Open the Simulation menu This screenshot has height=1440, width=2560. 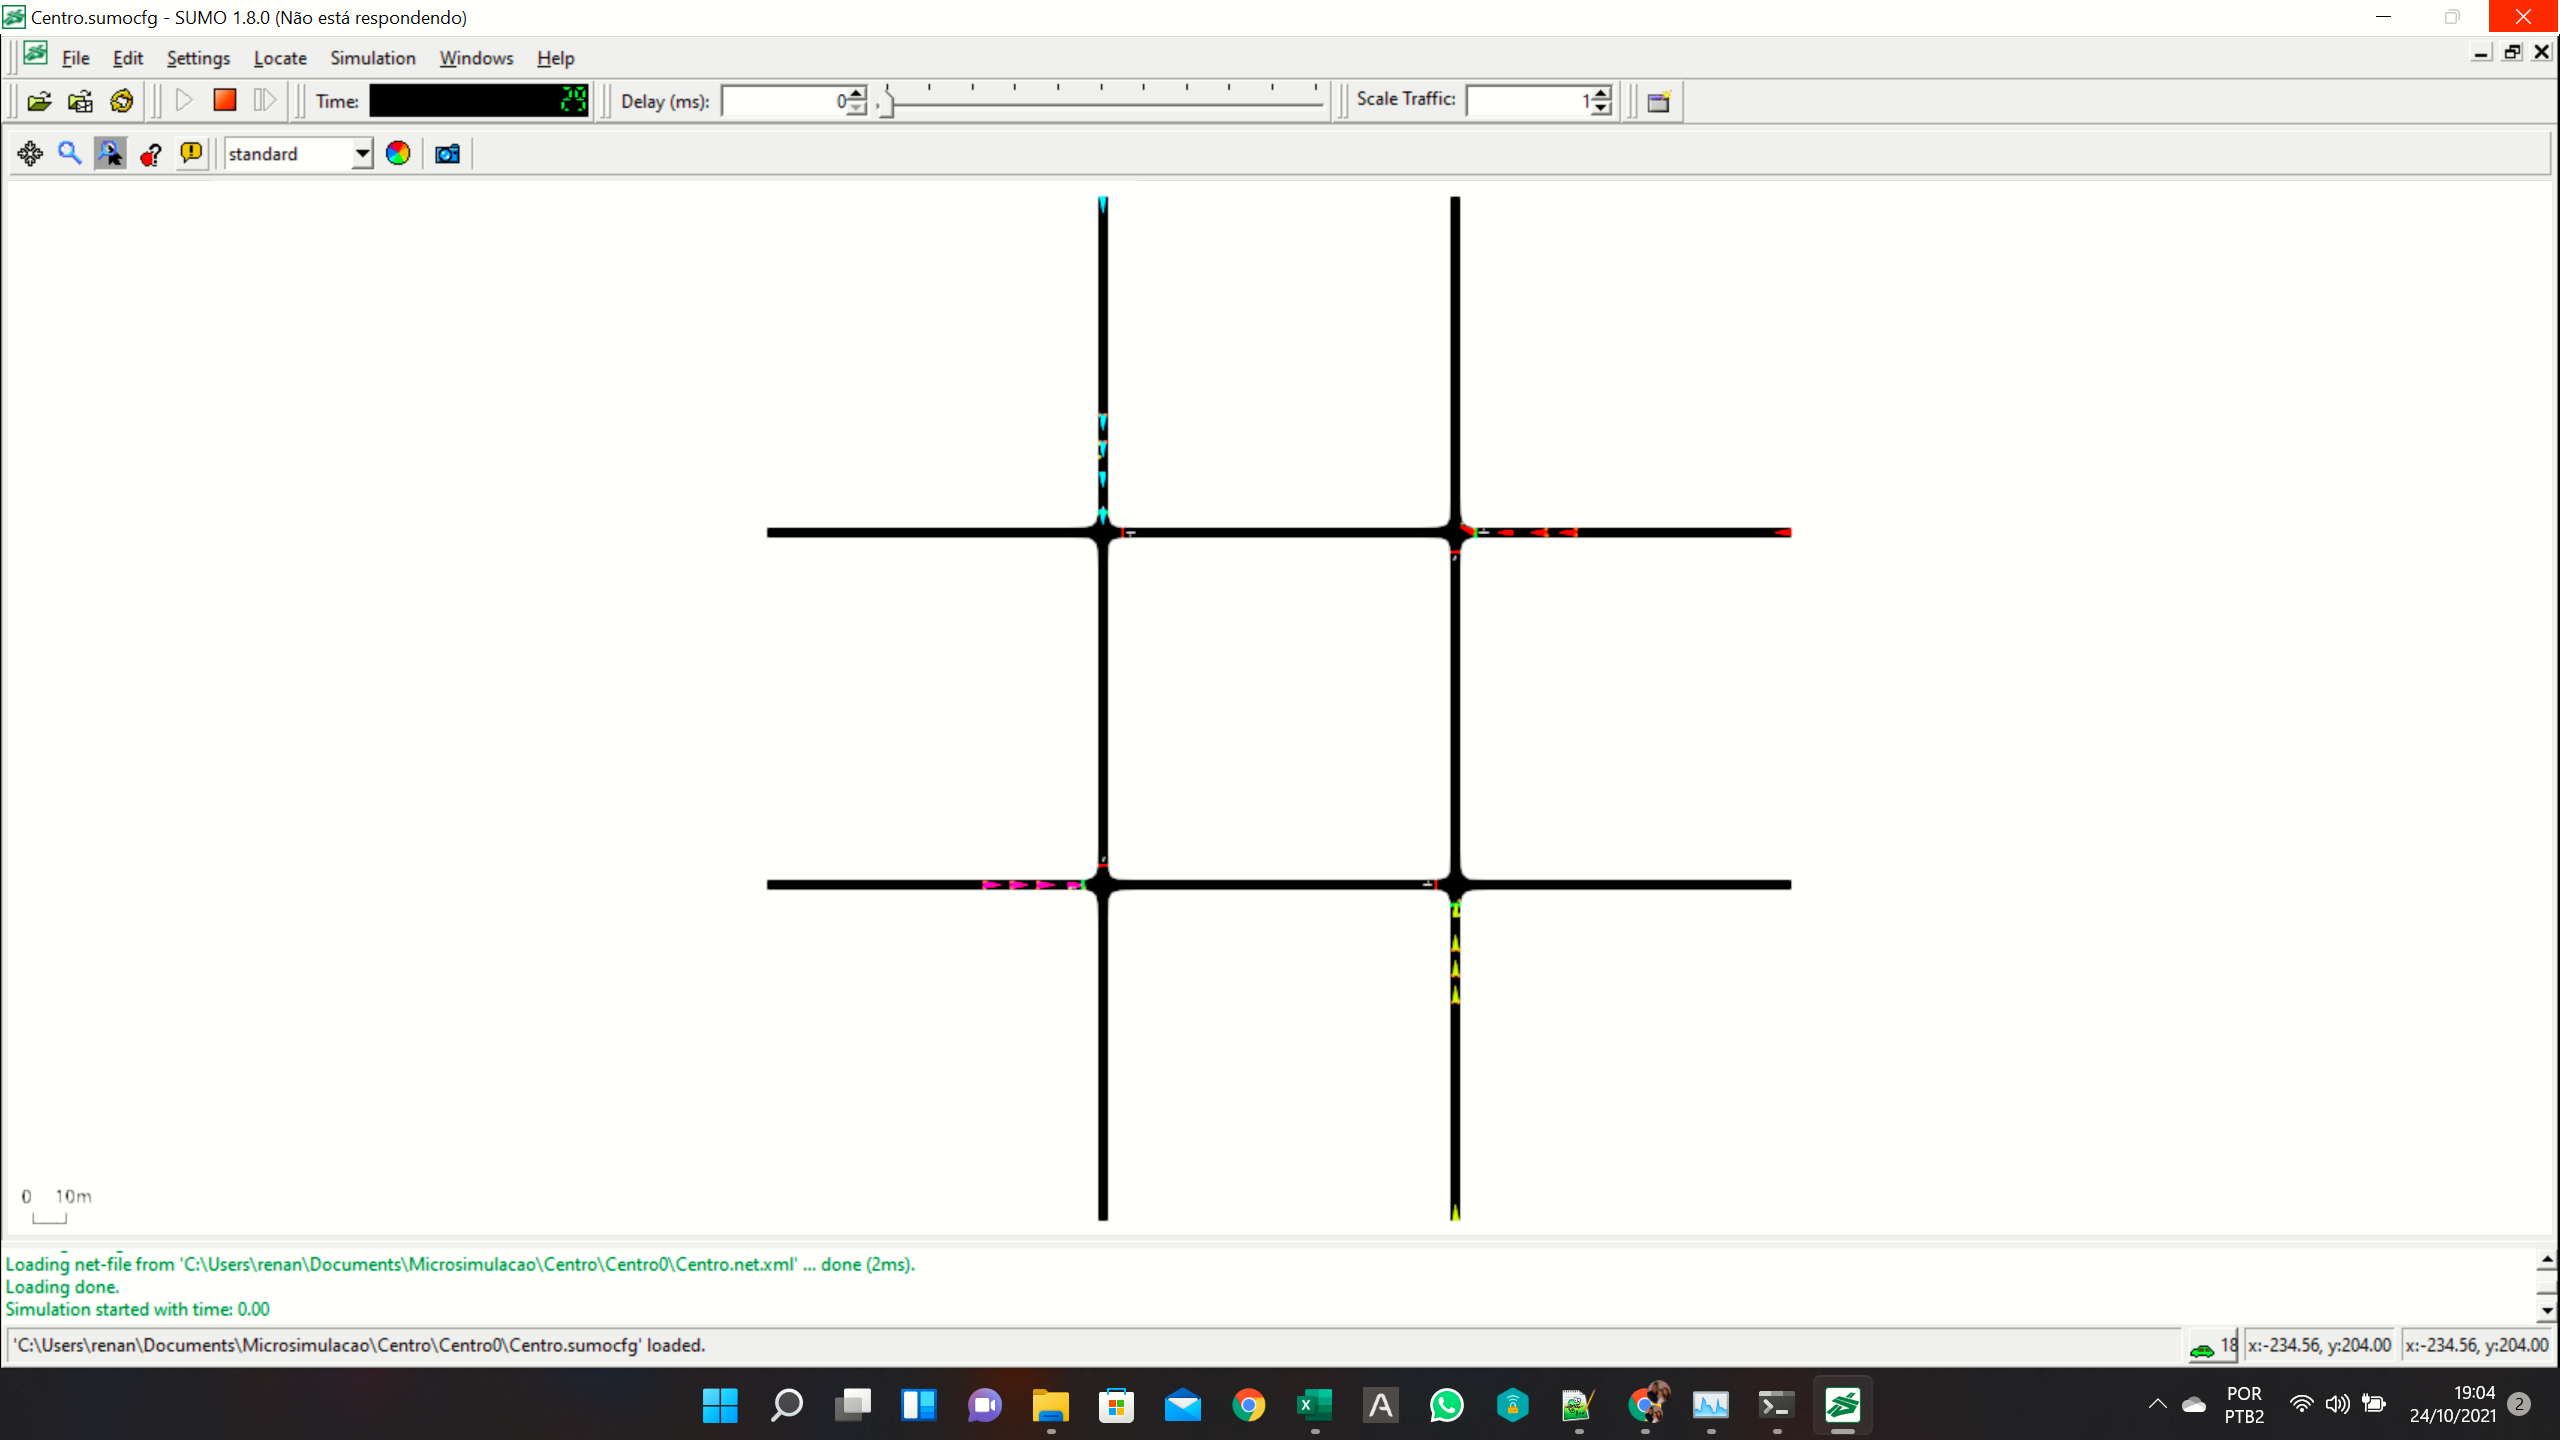click(x=372, y=58)
